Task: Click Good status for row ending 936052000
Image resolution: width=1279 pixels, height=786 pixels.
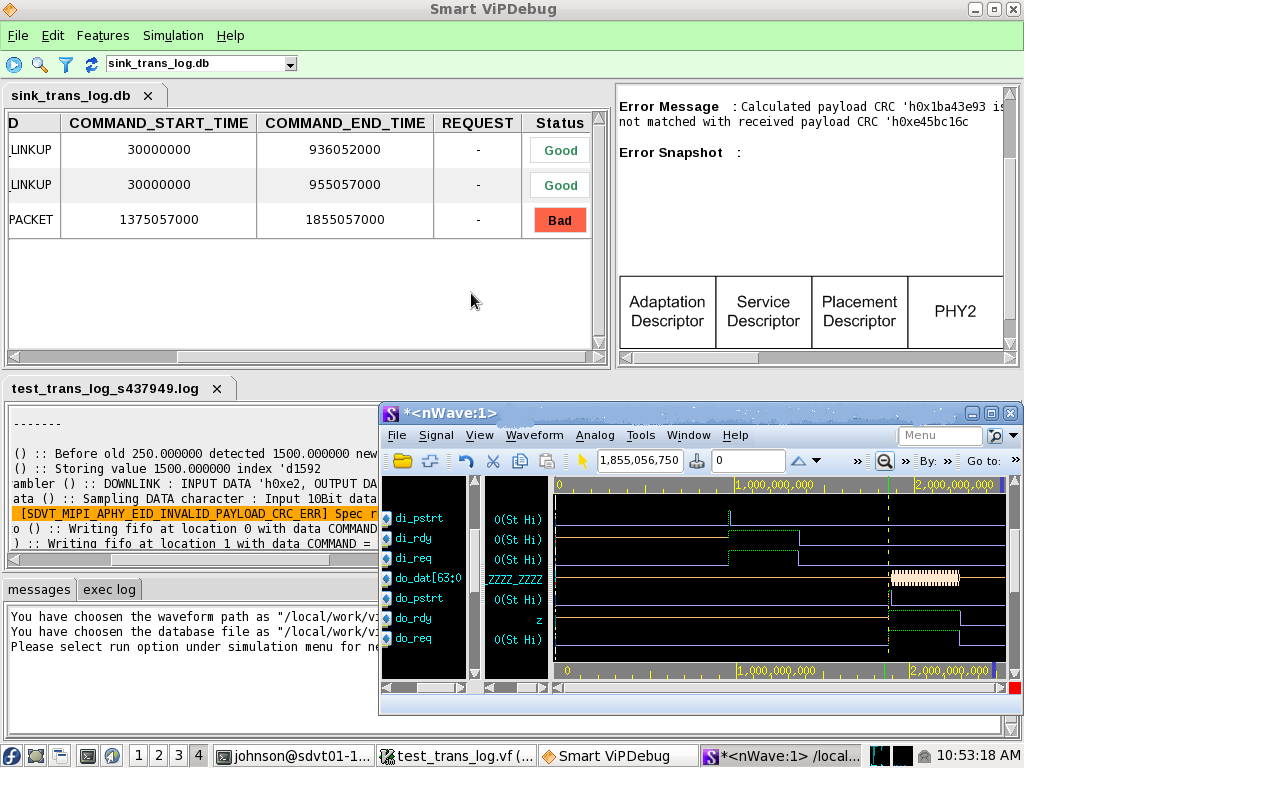Action: tap(560, 151)
